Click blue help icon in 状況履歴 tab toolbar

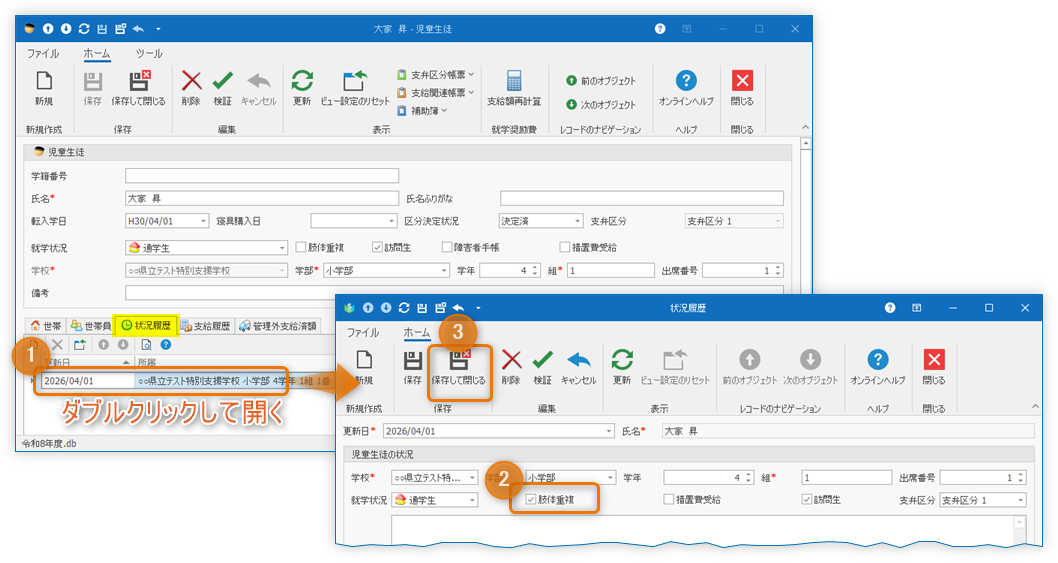(x=165, y=345)
